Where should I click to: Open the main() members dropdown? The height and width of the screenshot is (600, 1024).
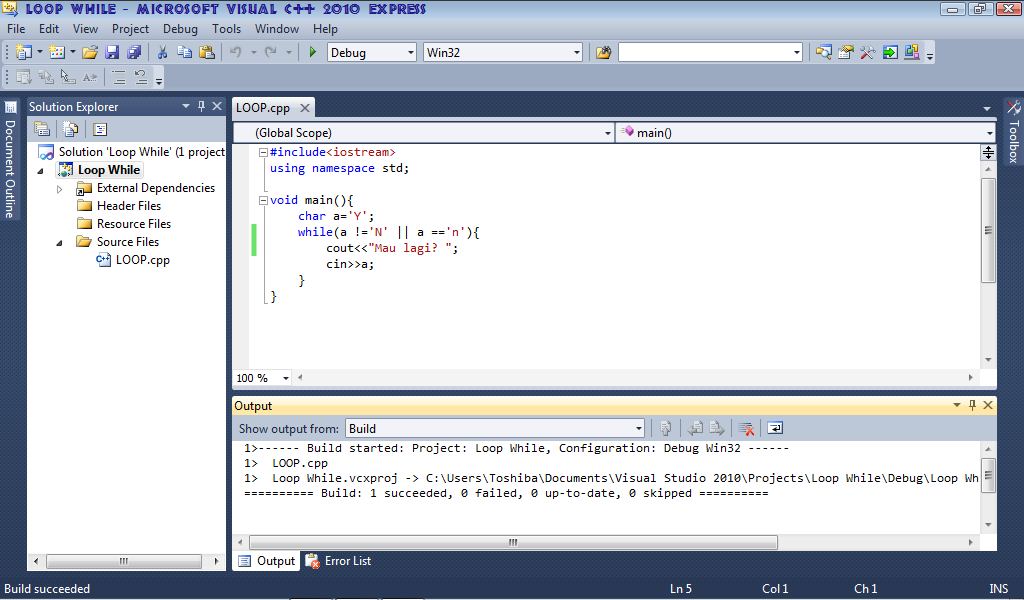[x=989, y=133]
